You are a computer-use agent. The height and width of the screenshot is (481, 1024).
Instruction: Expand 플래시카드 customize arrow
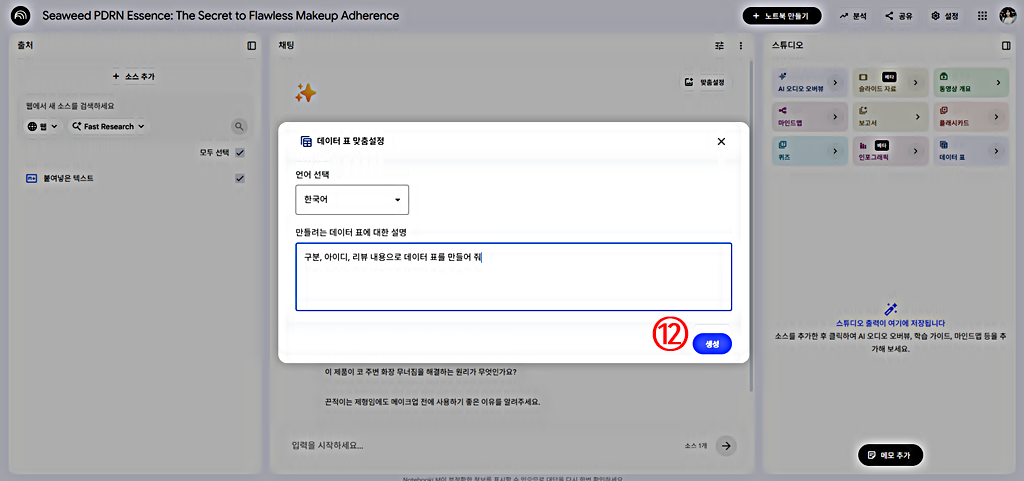click(x=997, y=117)
